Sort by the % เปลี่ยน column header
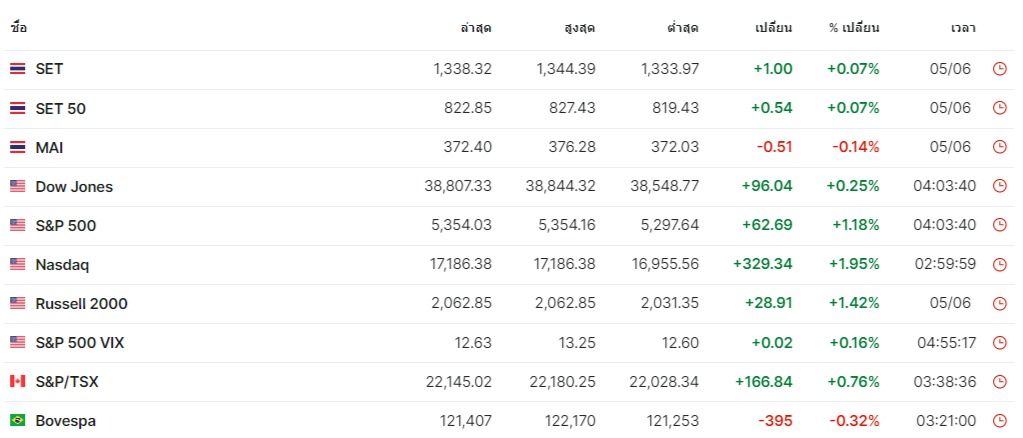 (854, 28)
